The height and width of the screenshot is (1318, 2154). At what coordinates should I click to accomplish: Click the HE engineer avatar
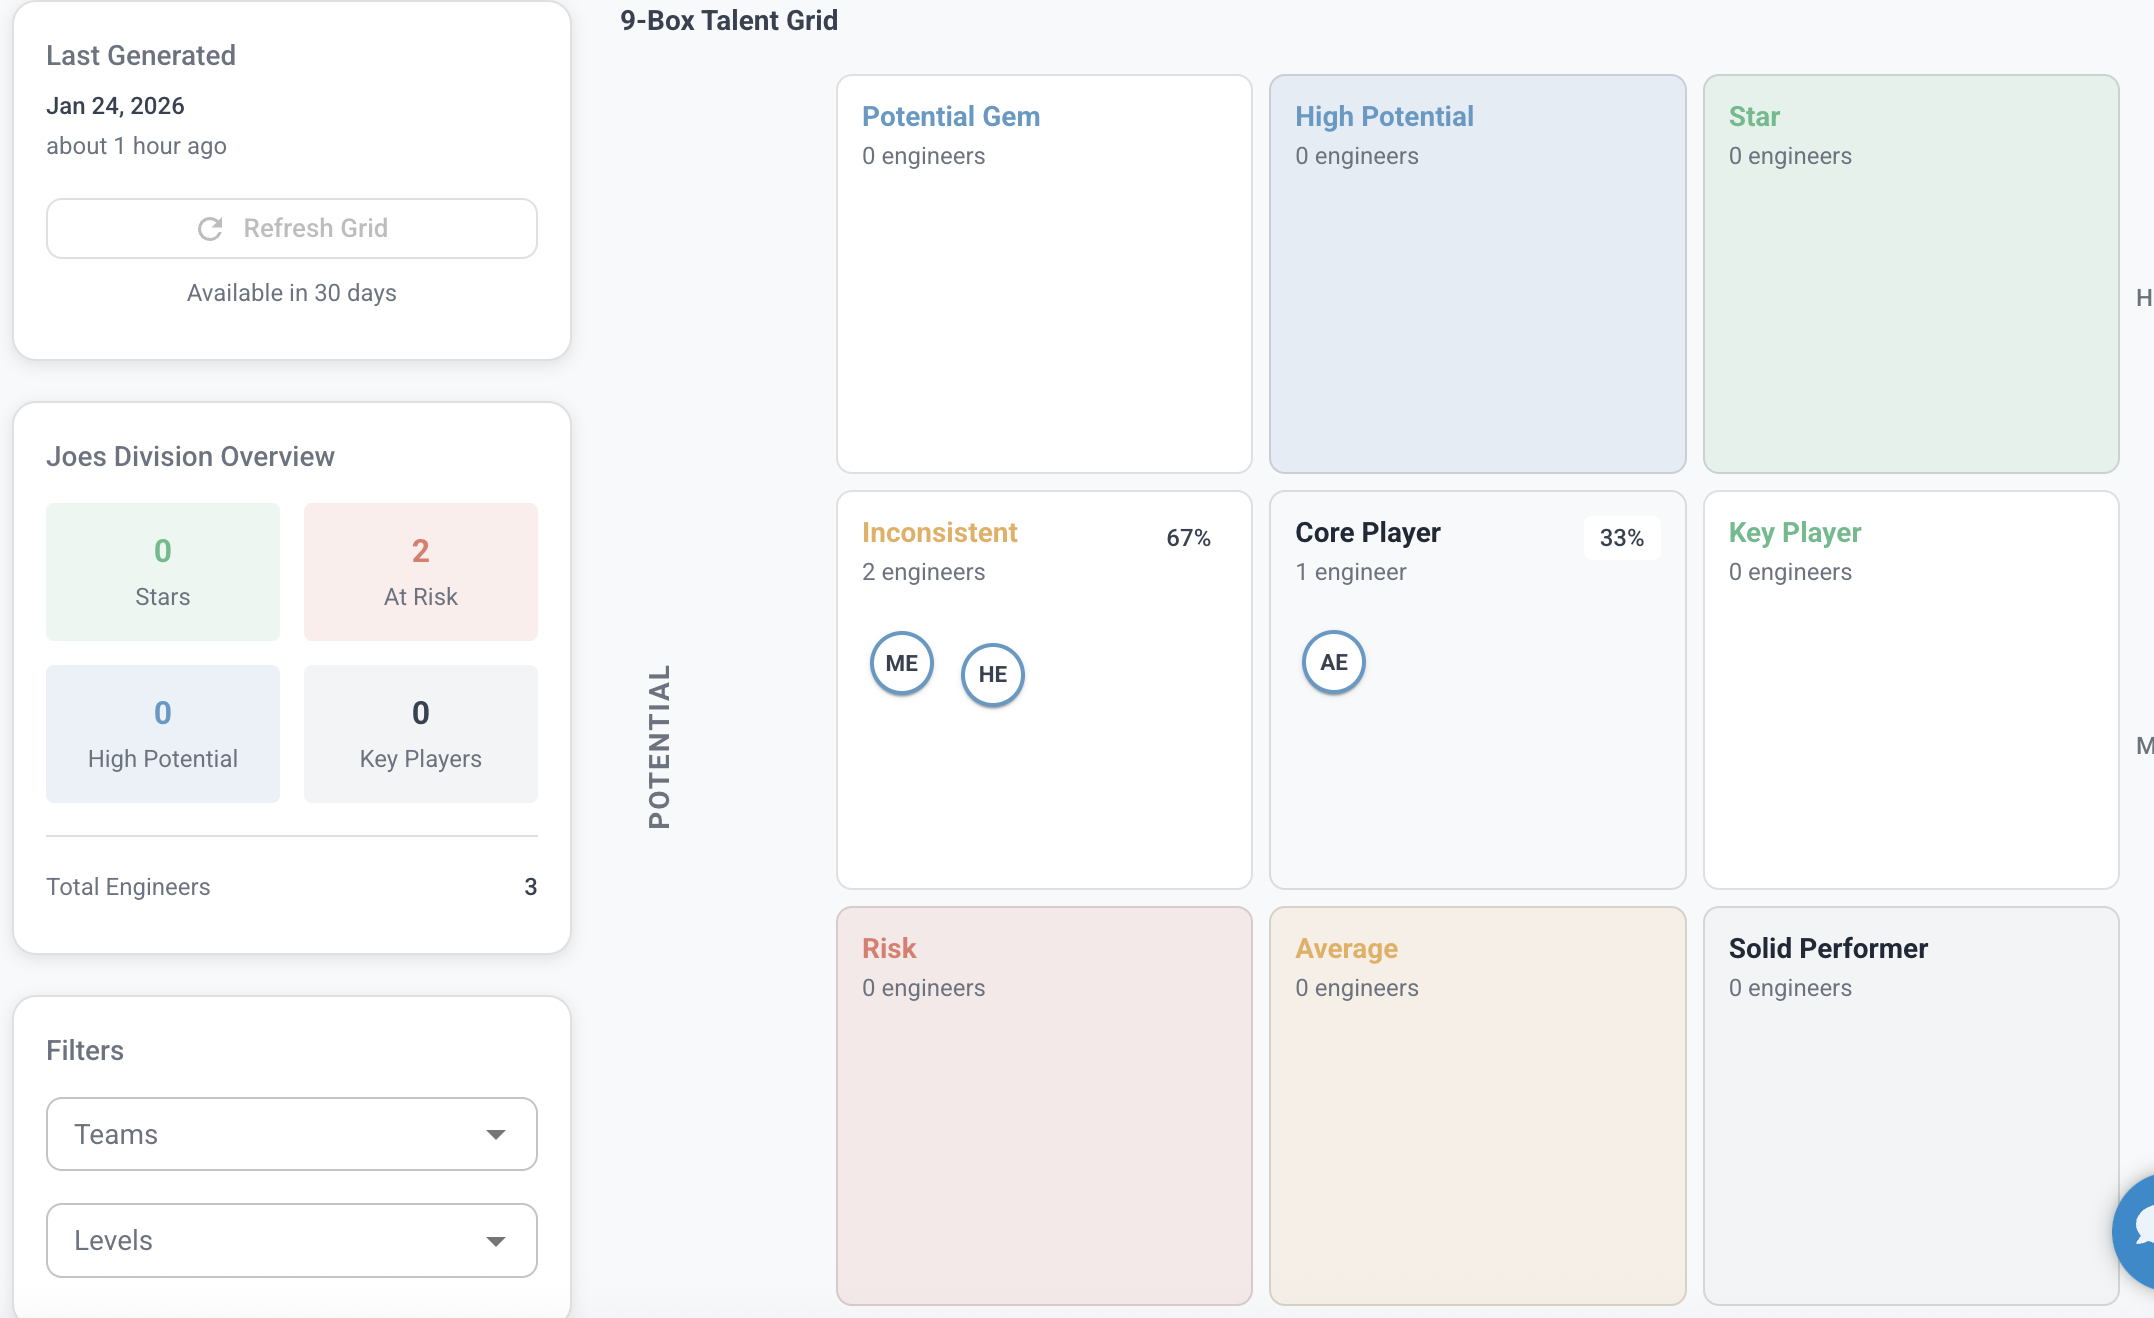tap(992, 674)
